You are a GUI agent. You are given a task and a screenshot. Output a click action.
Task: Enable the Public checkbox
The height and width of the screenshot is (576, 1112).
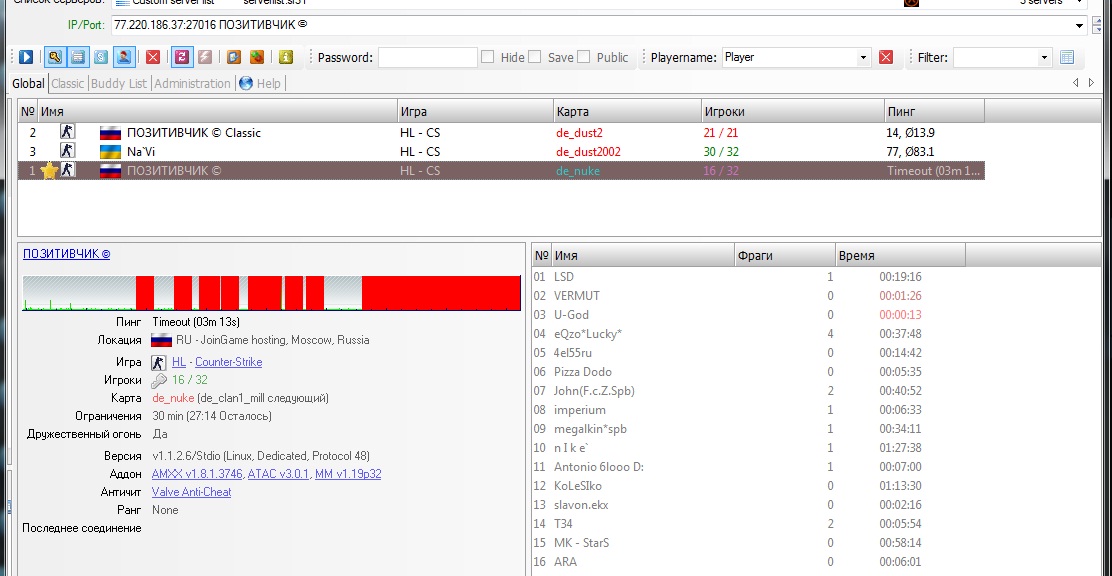(x=584, y=57)
